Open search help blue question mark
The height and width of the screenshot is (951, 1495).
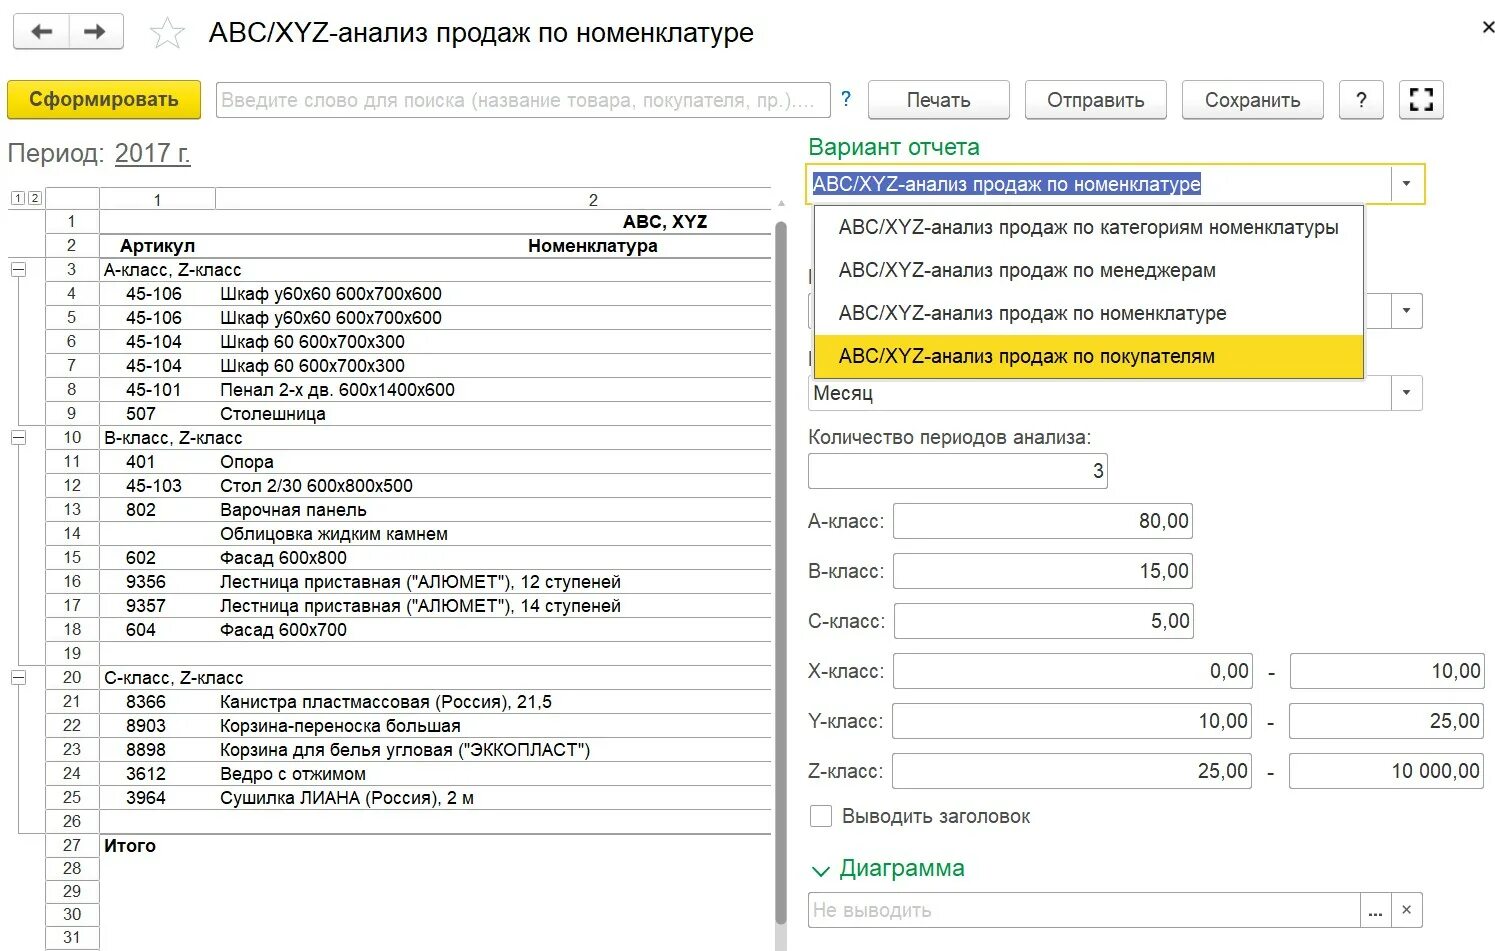(846, 98)
